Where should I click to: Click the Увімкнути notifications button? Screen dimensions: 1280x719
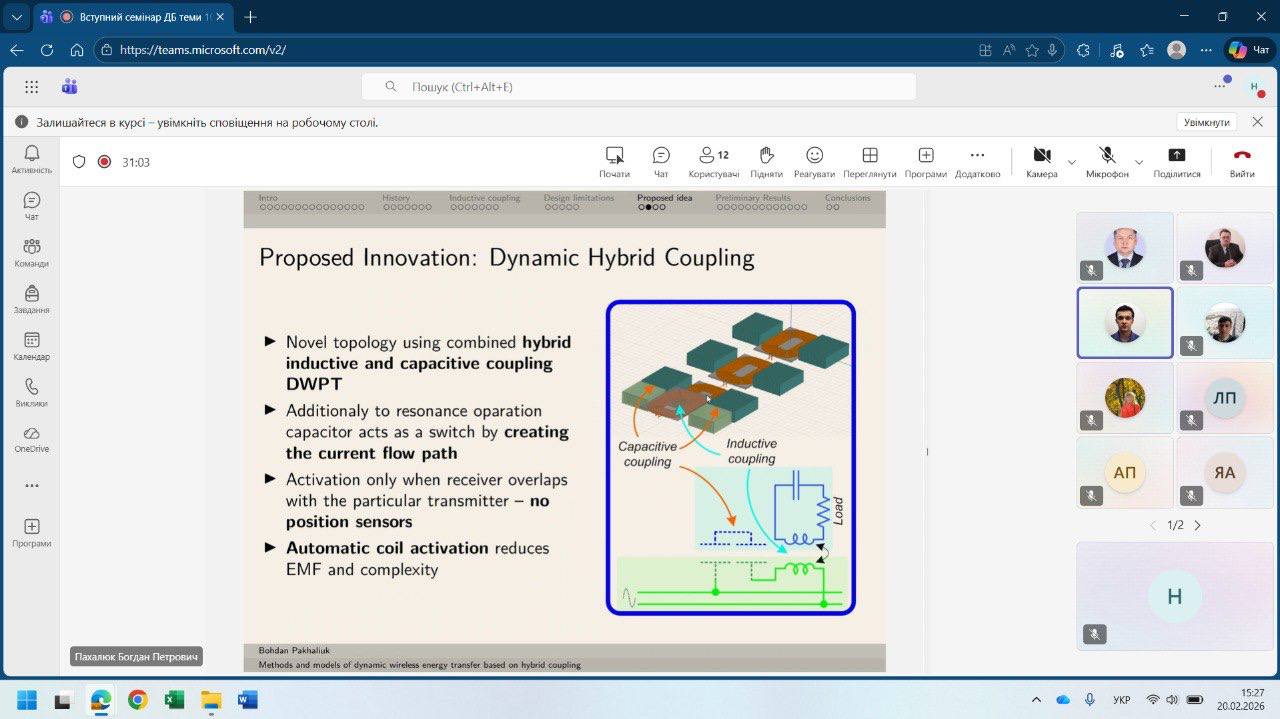tap(1206, 122)
